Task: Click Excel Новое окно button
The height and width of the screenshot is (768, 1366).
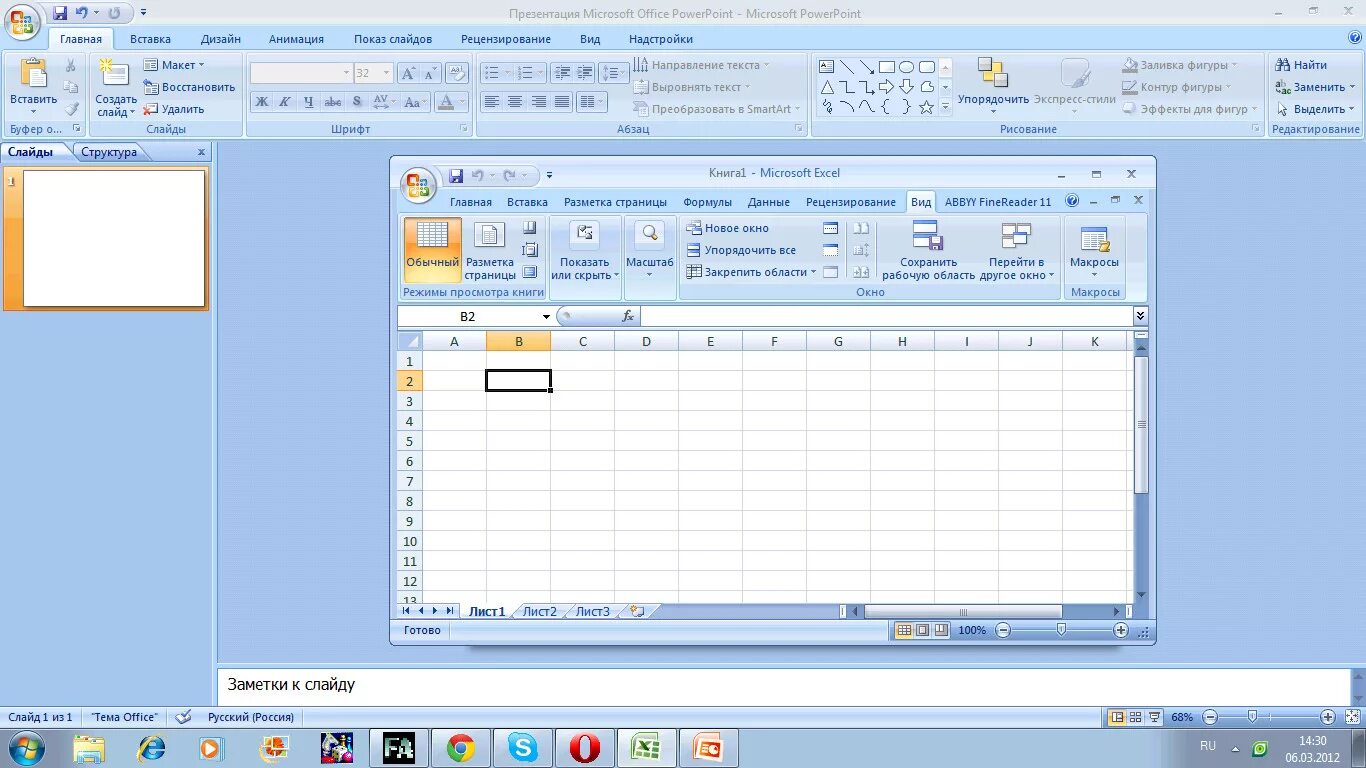Action: pyautogui.click(x=727, y=228)
